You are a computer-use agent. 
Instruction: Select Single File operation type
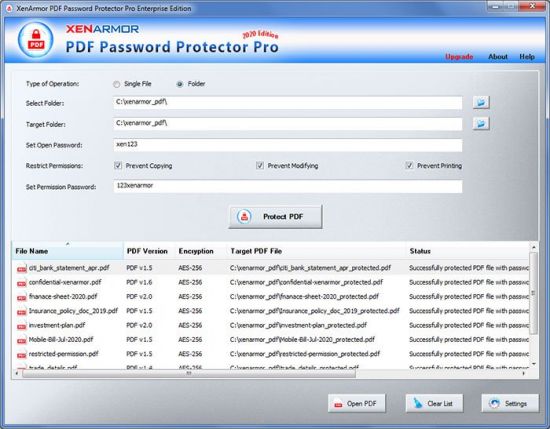coord(116,84)
